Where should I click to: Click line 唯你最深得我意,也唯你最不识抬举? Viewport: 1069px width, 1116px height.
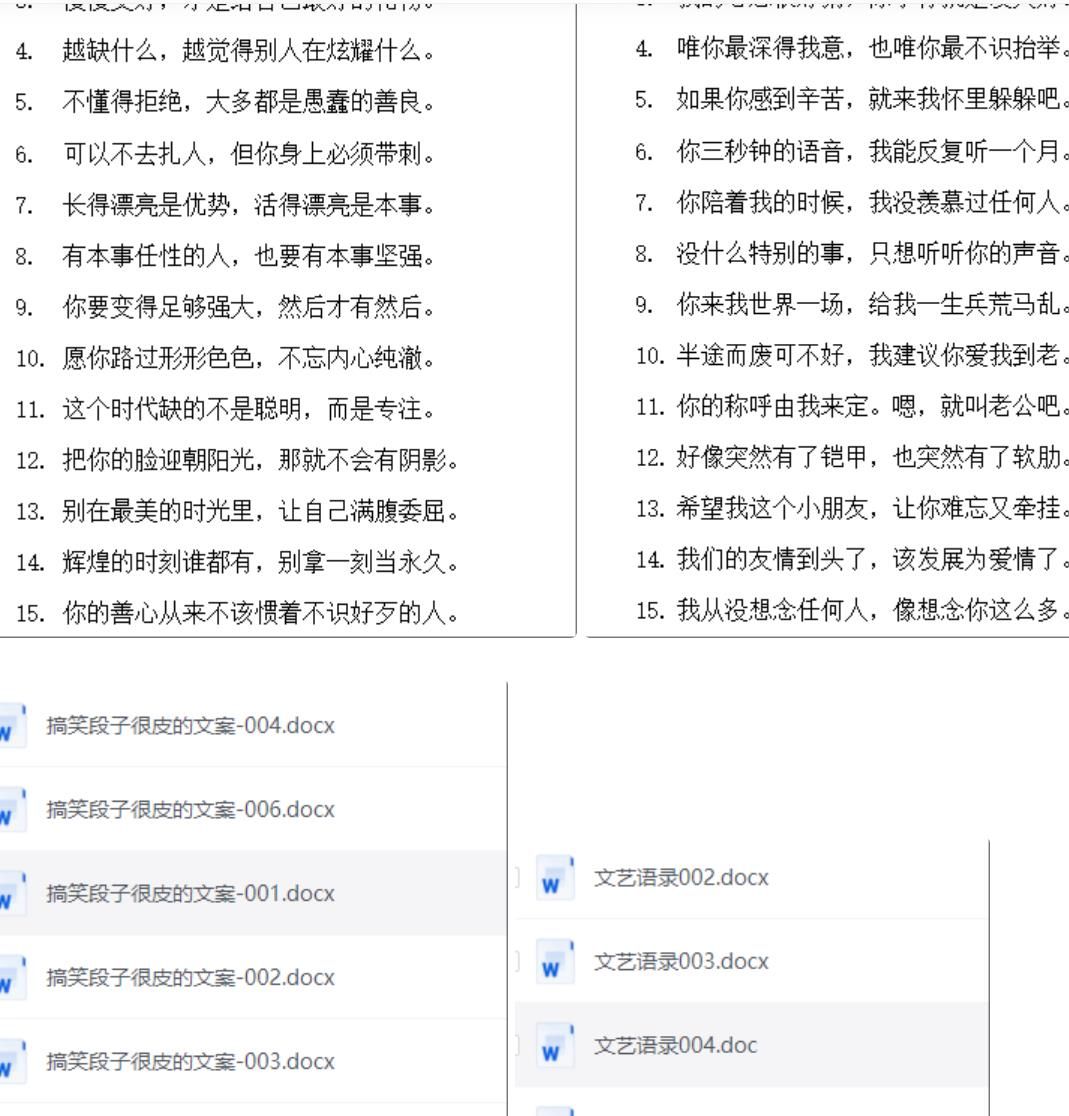[873, 48]
